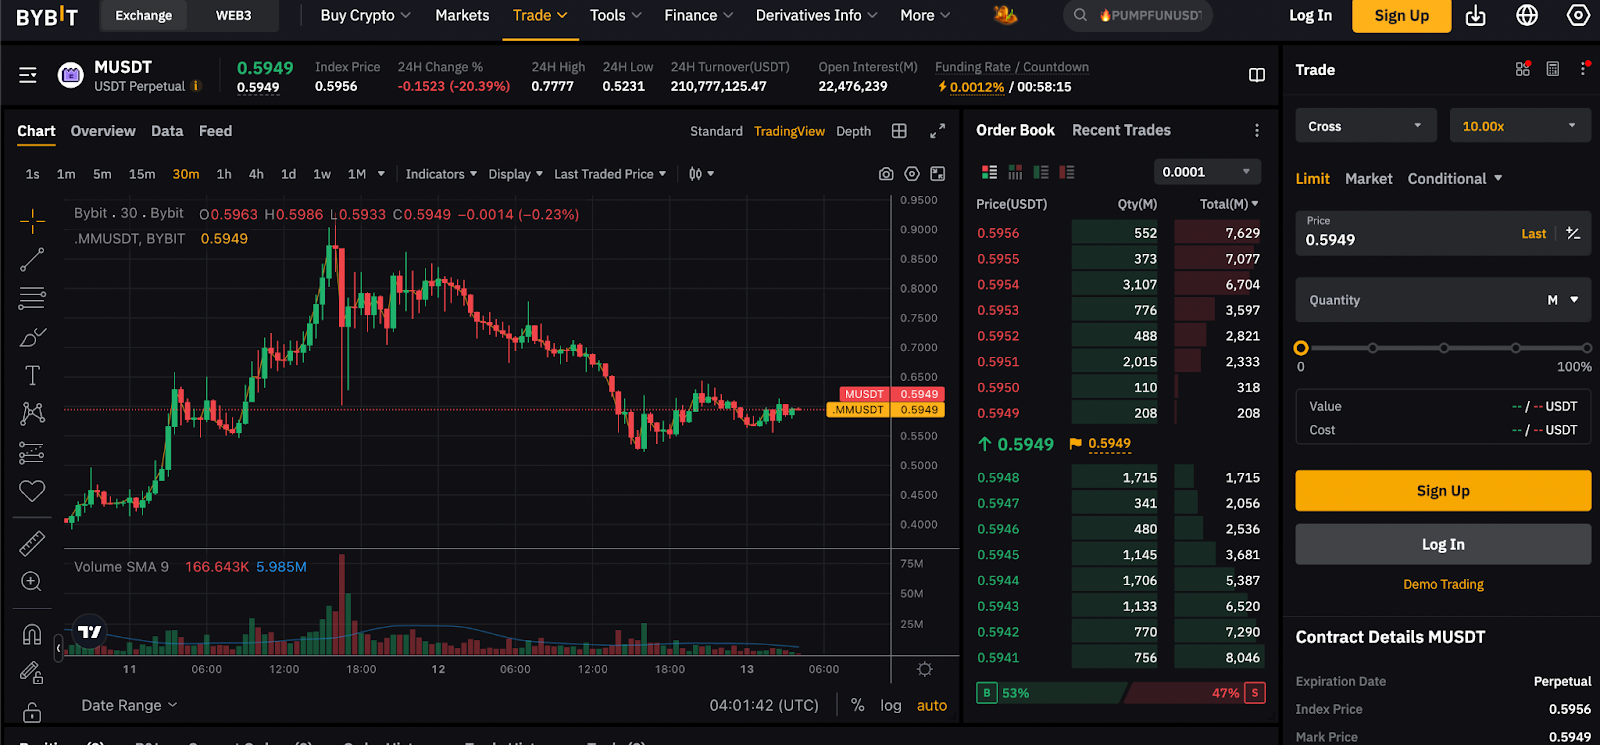The height and width of the screenshot is (745, 1600).
Task: Open the settings icon in top bar
Action: [1578, 16]
